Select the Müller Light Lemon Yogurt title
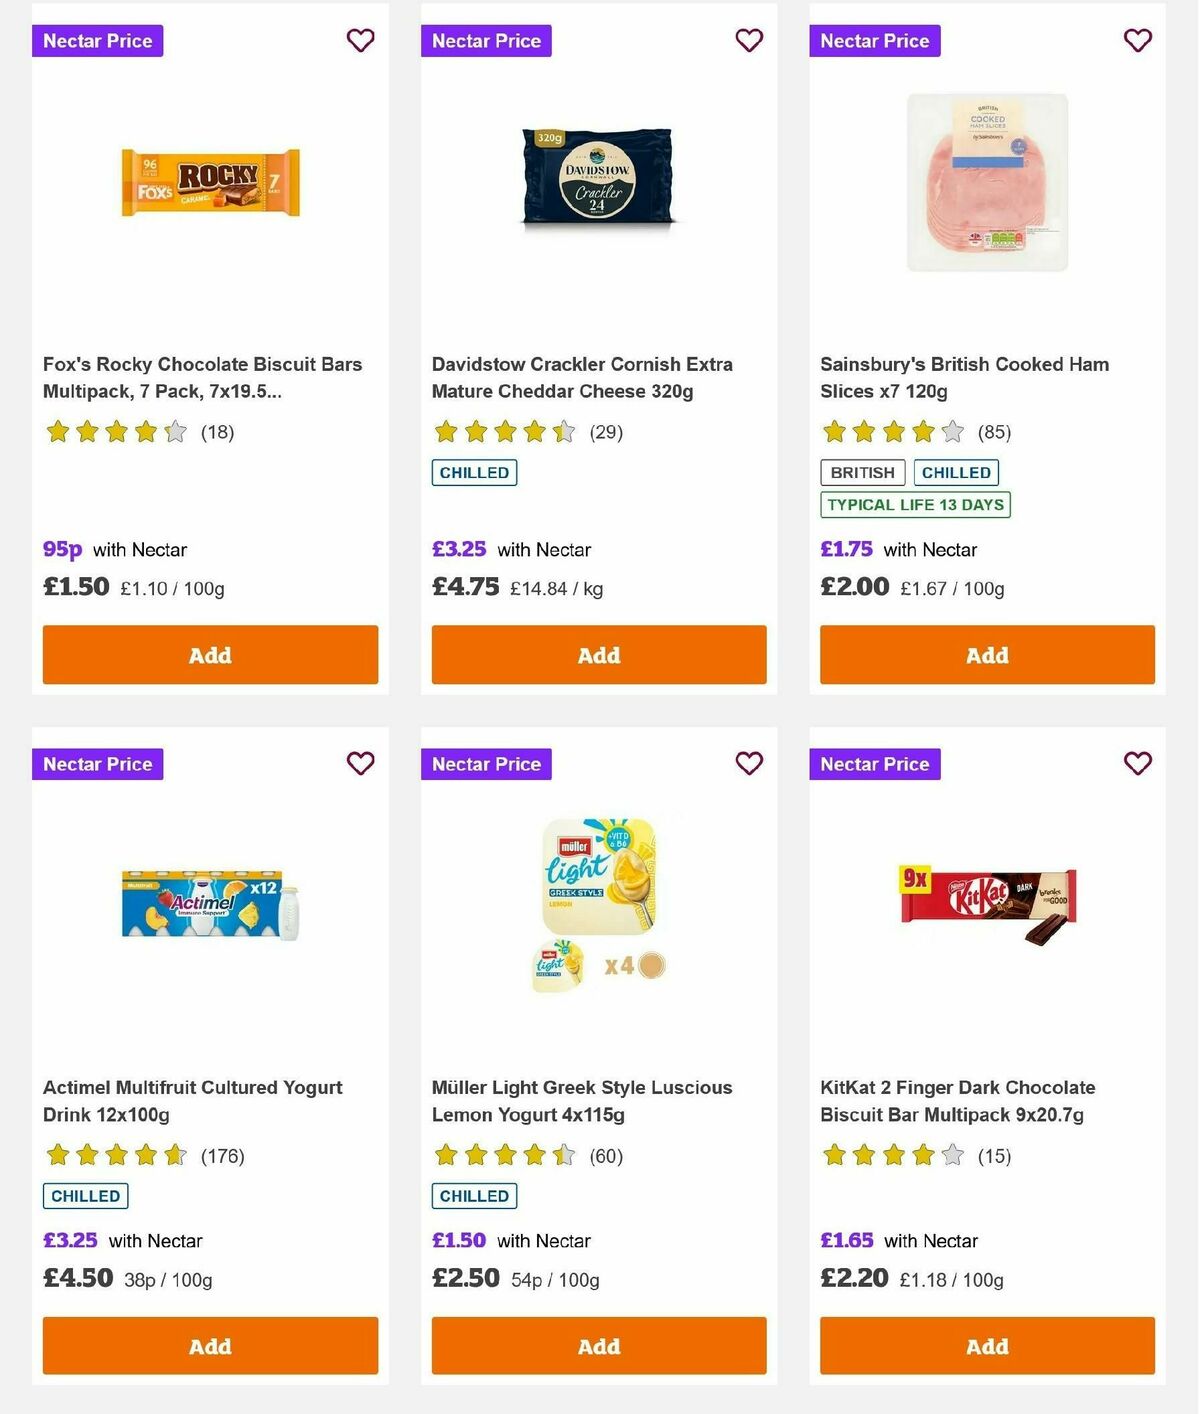Image resolution: width=1200 pixels, height=1414 pixels. [581, 1100]
